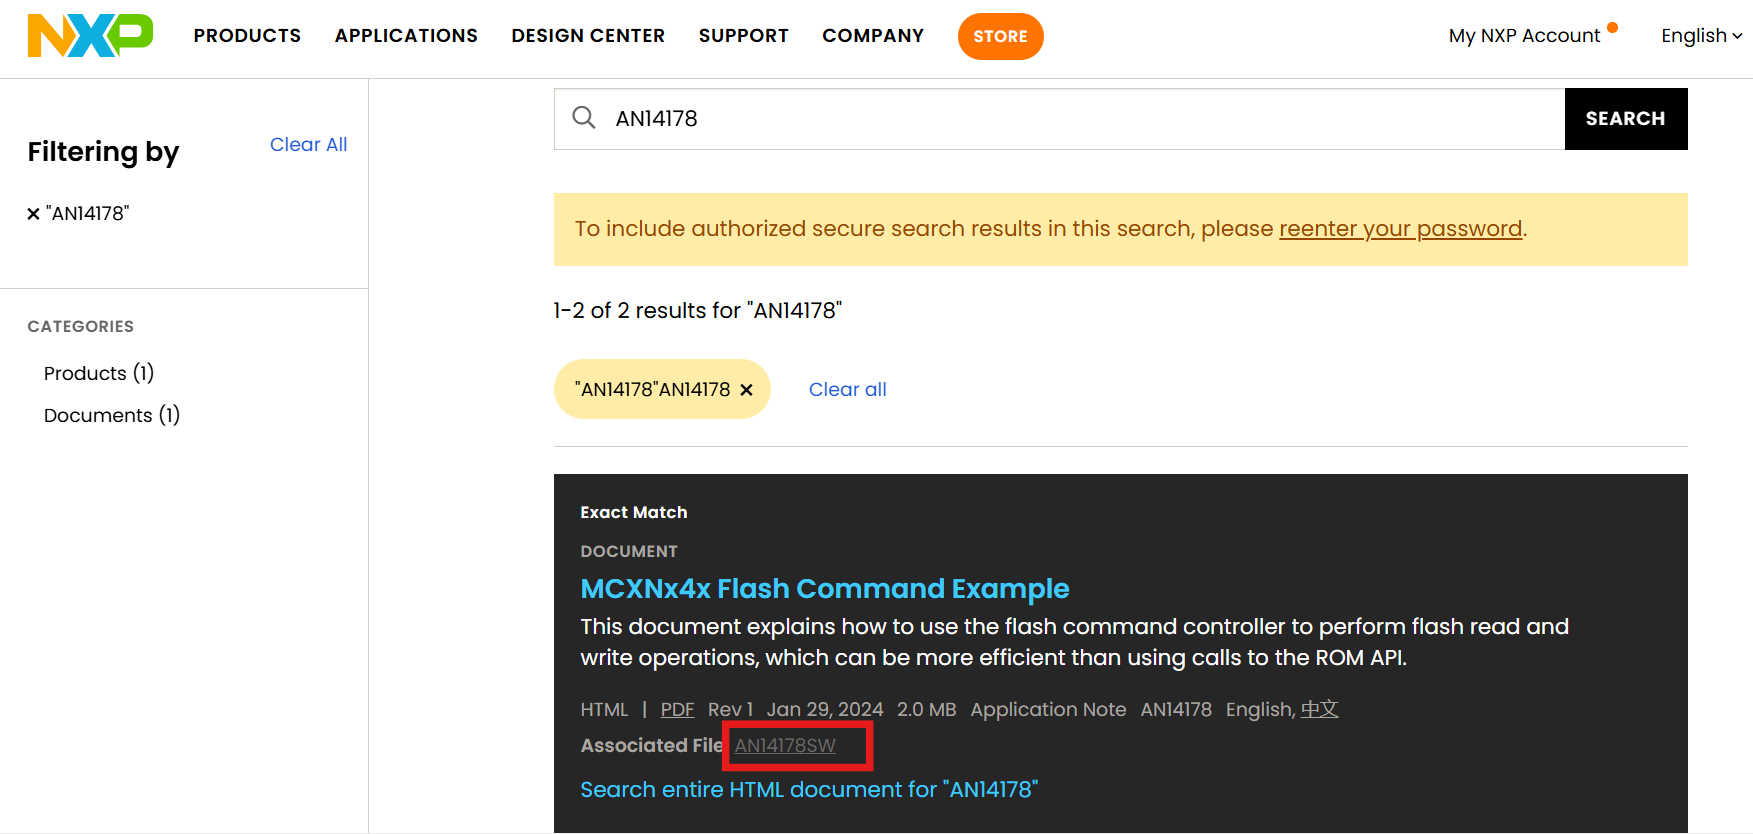Click the PDF download link icon
The image size is (1753, 834).
tap(677, 709)
